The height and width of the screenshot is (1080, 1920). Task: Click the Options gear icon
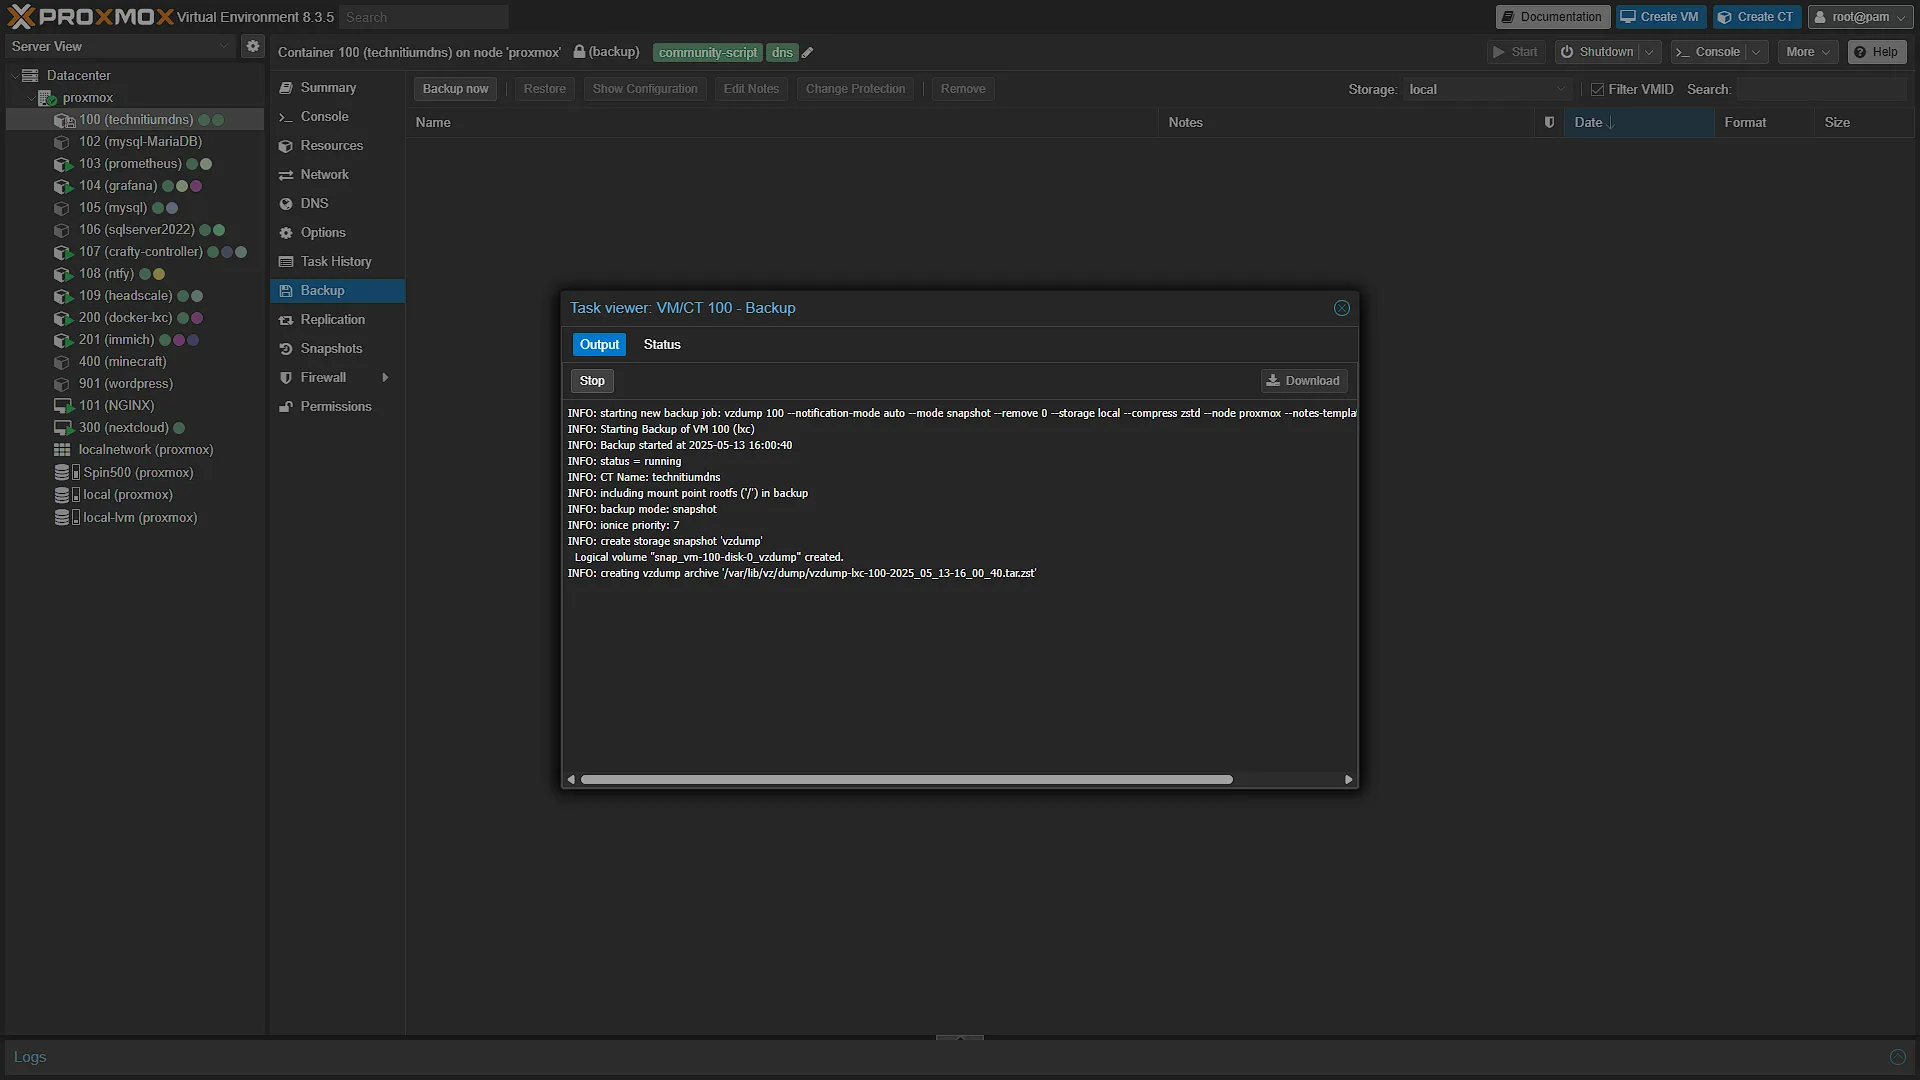click(286, 233)
